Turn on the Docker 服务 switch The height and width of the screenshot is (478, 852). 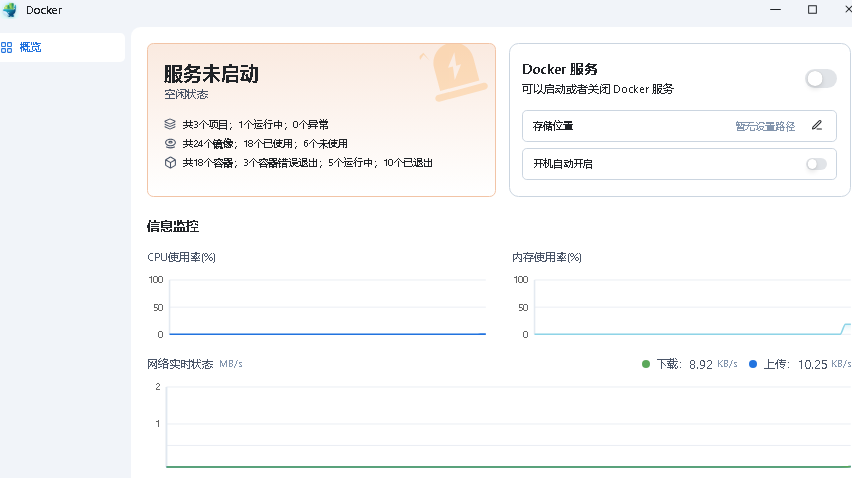[820, 79]
